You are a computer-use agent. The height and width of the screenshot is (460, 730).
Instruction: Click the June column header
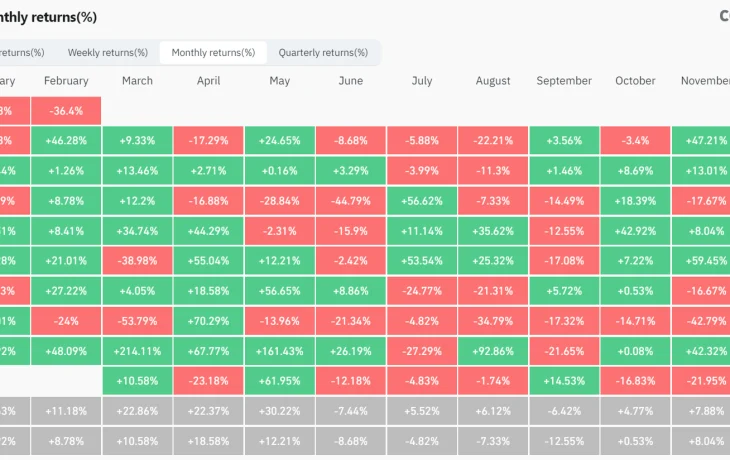[351, 81]
